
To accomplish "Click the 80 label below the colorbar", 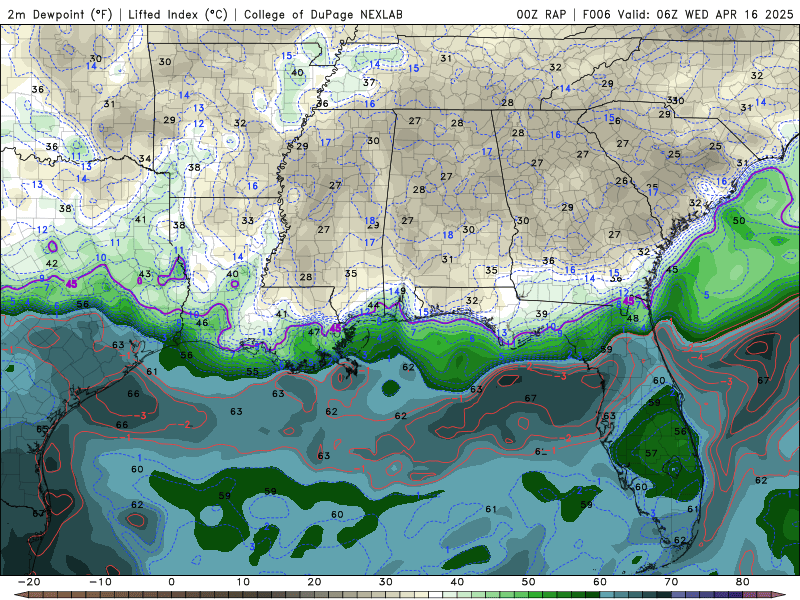I will click(743, 582).
